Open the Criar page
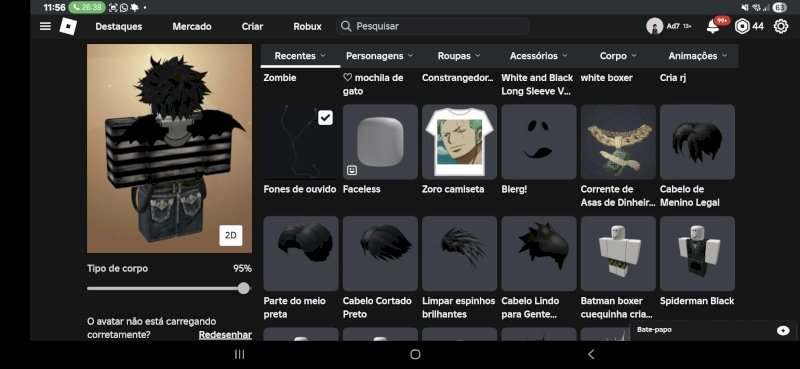 click(x=253, y=27)
